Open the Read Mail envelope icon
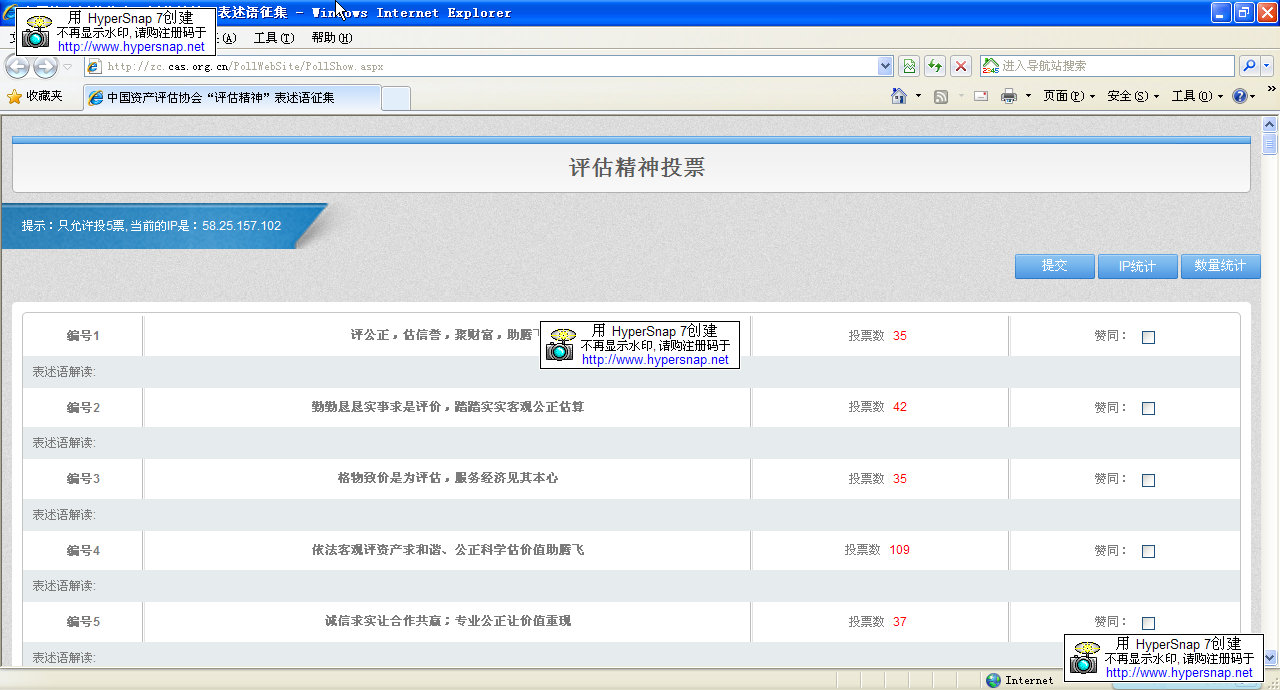 pyautogui.click(x=980, y=96)
